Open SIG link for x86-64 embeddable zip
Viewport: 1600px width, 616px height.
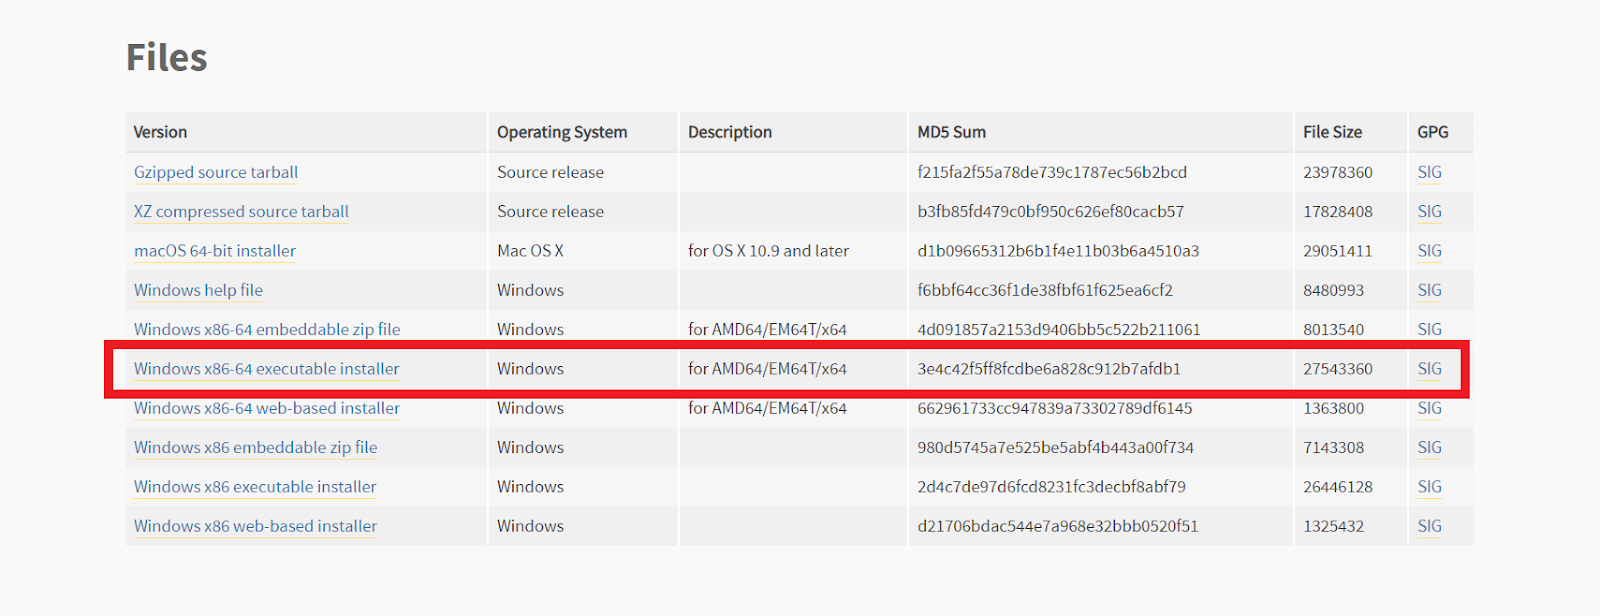1429,329
